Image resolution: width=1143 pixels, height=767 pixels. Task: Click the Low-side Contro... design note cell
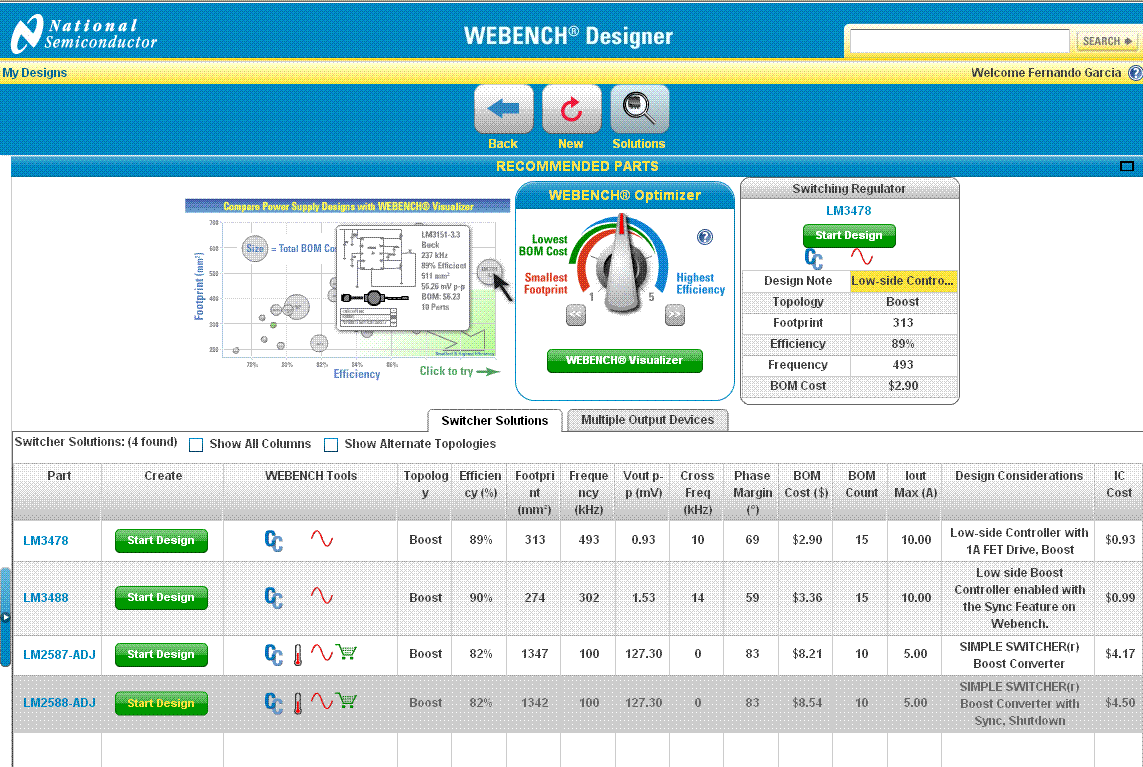[903, 281]
